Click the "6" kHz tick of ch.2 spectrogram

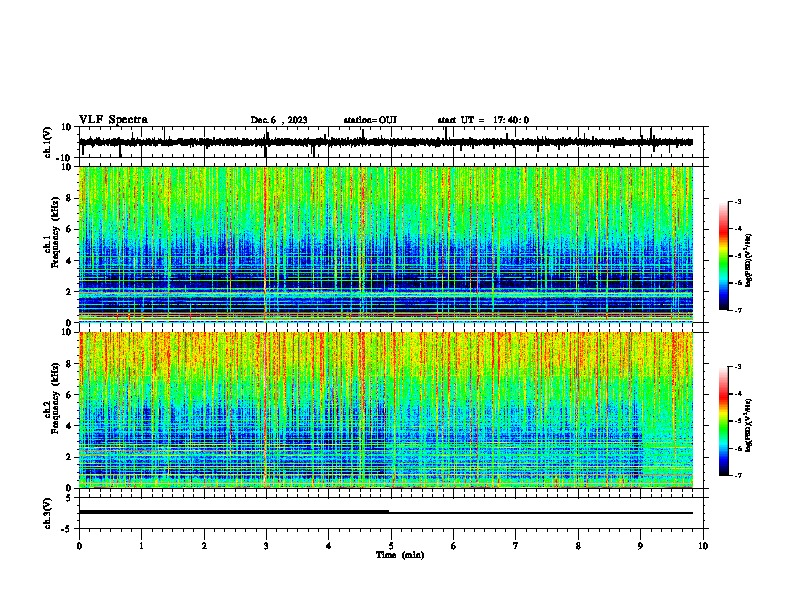coord(69,395)
